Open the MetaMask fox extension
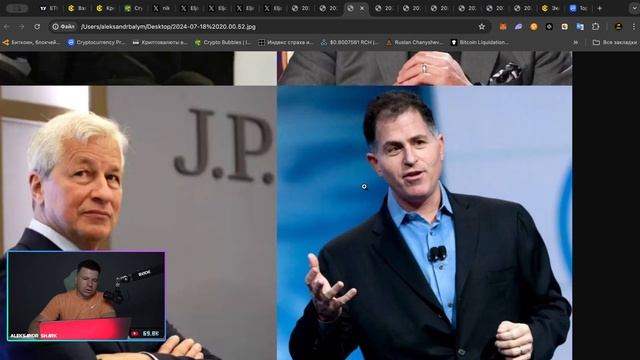The image size is (640, 360). 503,27
